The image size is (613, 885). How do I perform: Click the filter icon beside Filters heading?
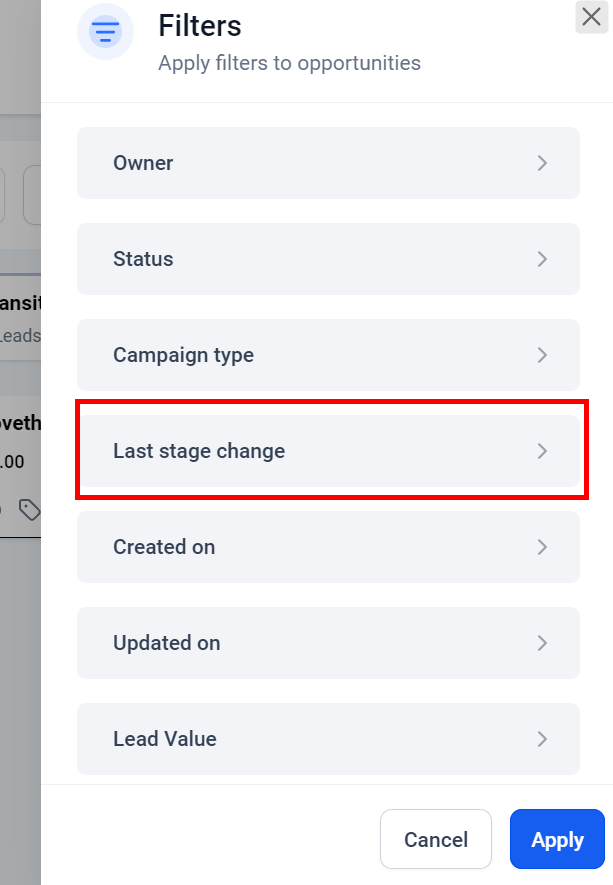105,32
